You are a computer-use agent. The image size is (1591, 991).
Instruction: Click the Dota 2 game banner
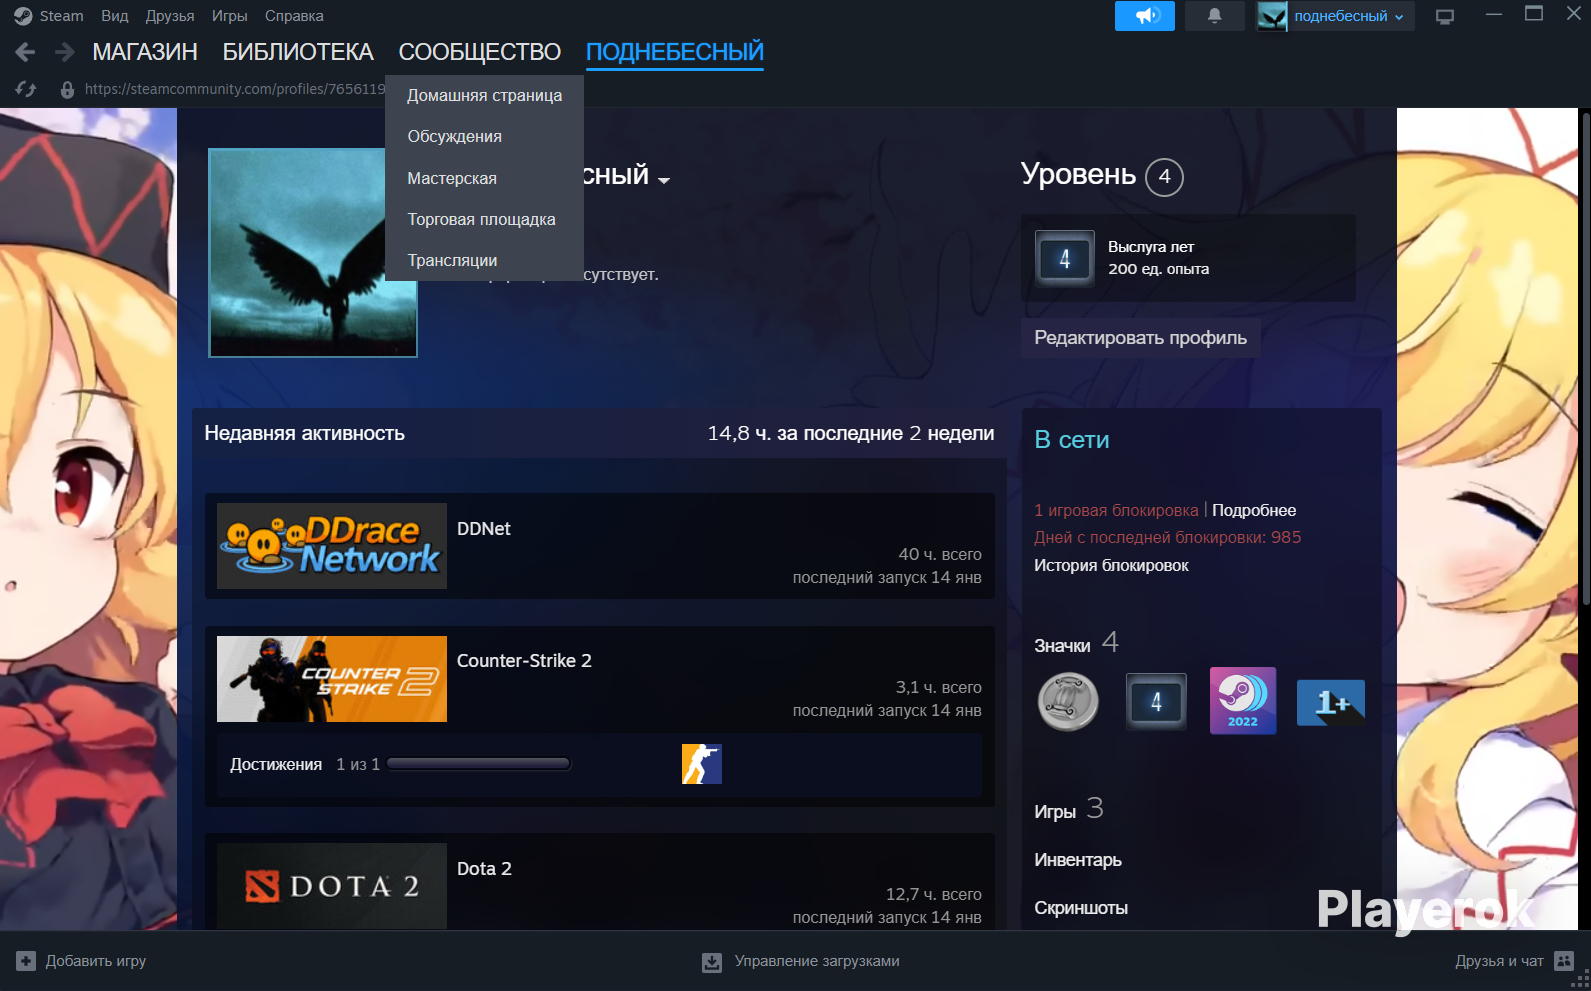[x=332, y=886]
